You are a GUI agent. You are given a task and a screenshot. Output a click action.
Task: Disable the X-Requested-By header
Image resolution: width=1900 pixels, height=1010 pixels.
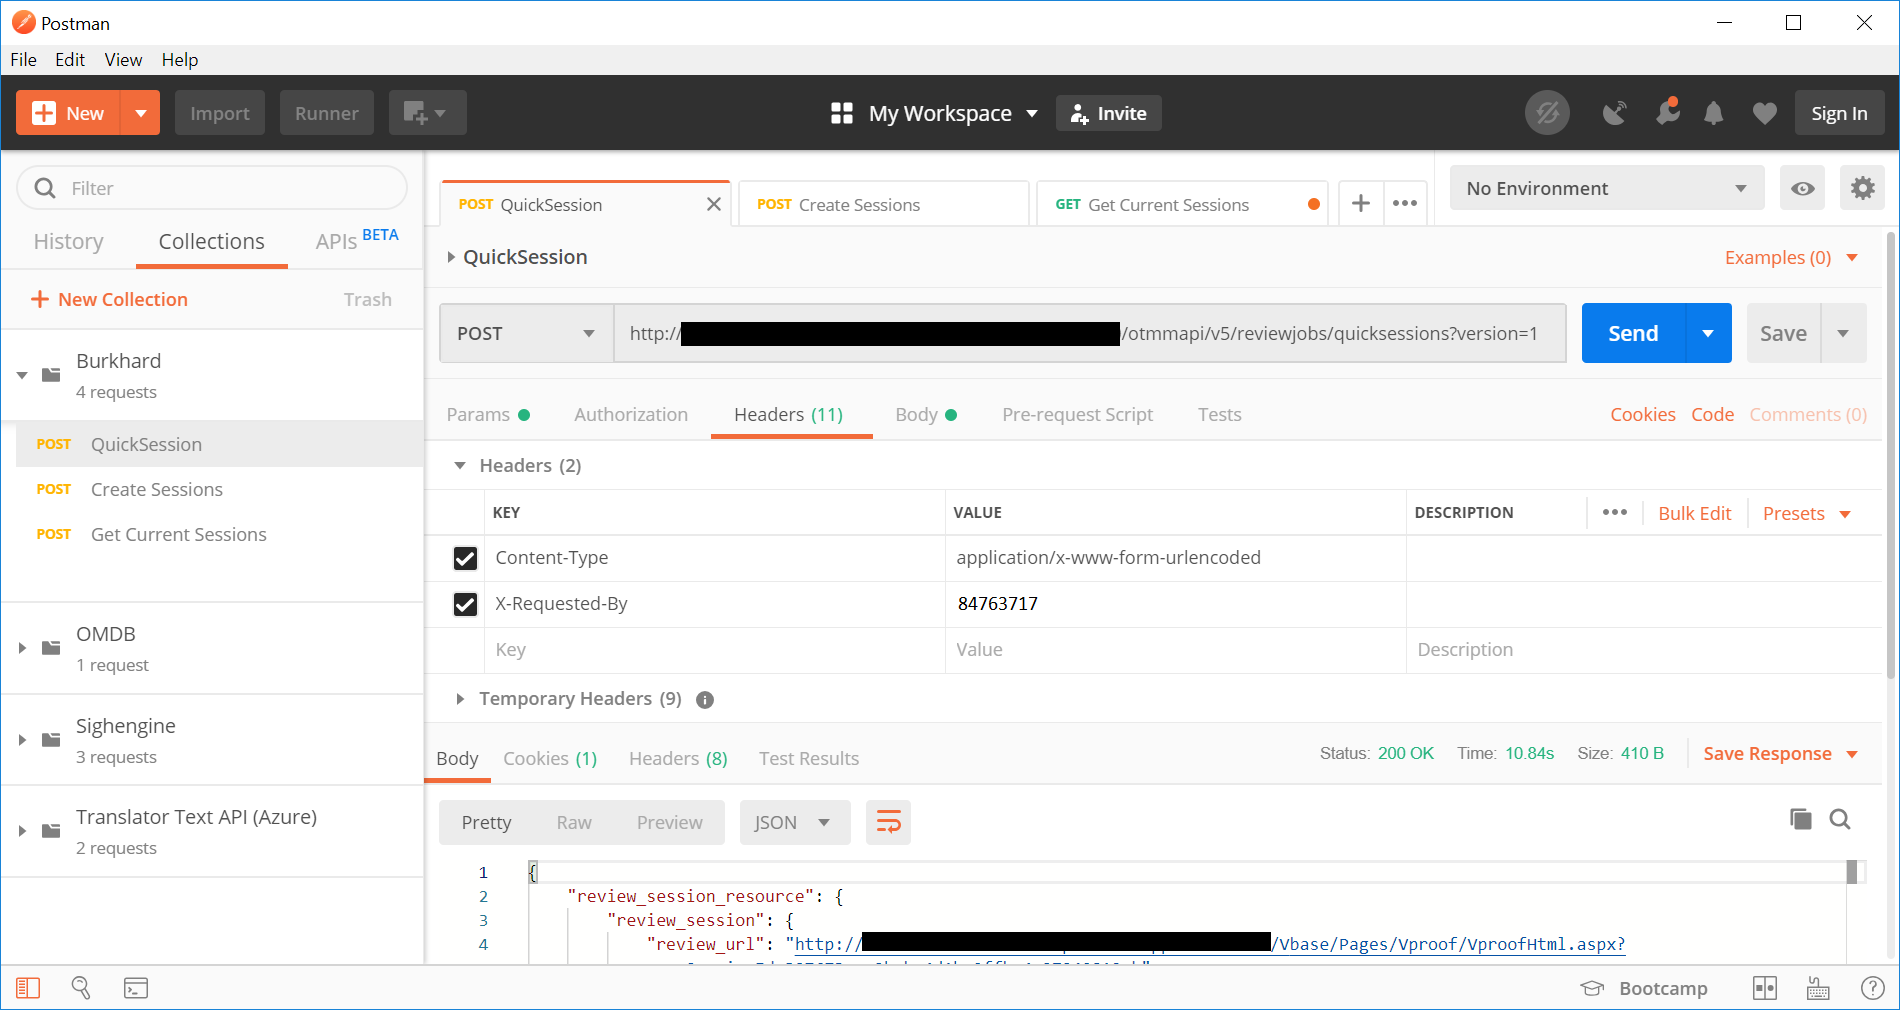[x=465, y=604]
